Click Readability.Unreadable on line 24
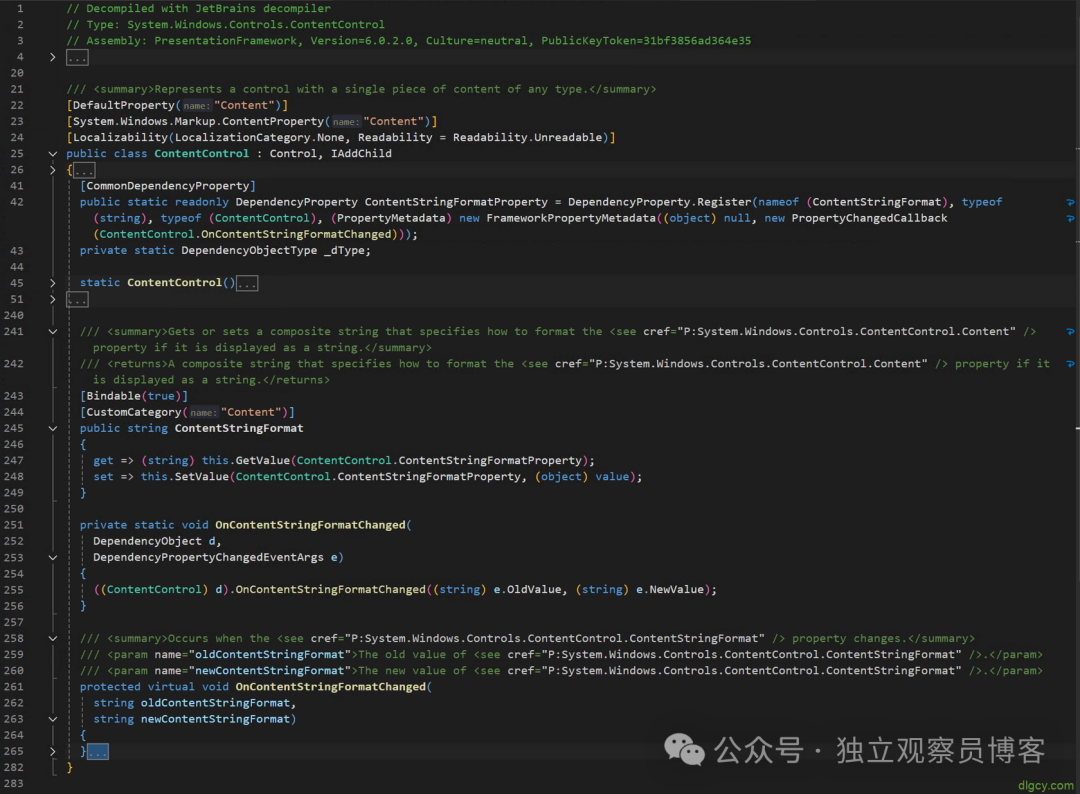Image resolution: width=1080 pixels, height=794 pixels. (528, 138)
